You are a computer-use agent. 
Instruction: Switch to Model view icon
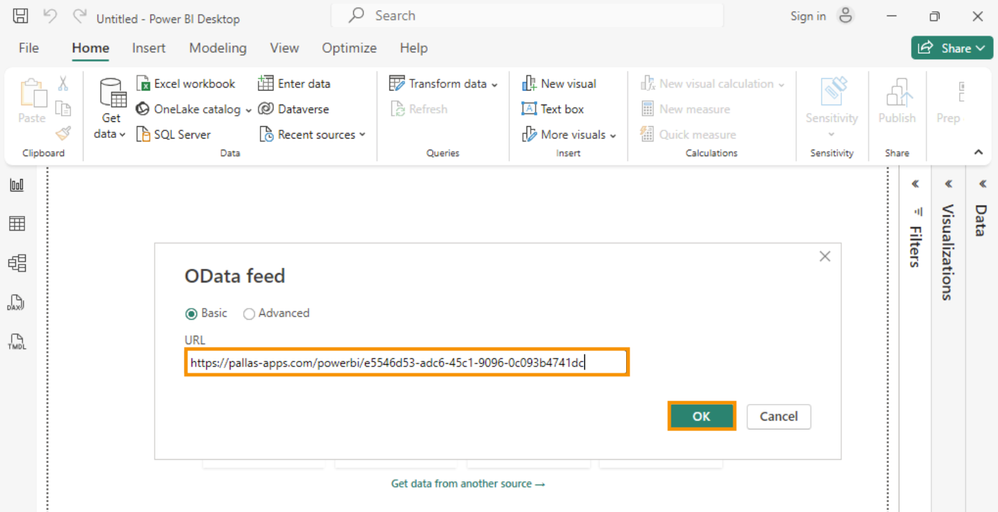[17, 262]
